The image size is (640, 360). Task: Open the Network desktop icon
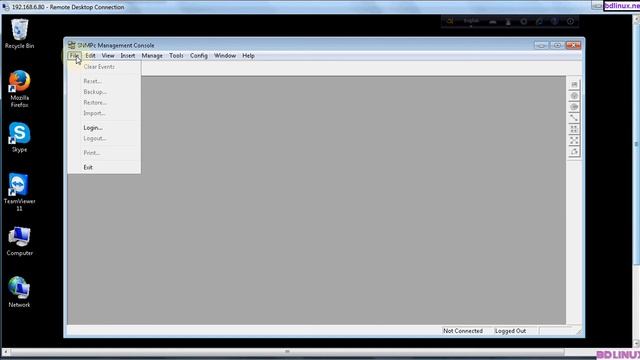point(19,292)
